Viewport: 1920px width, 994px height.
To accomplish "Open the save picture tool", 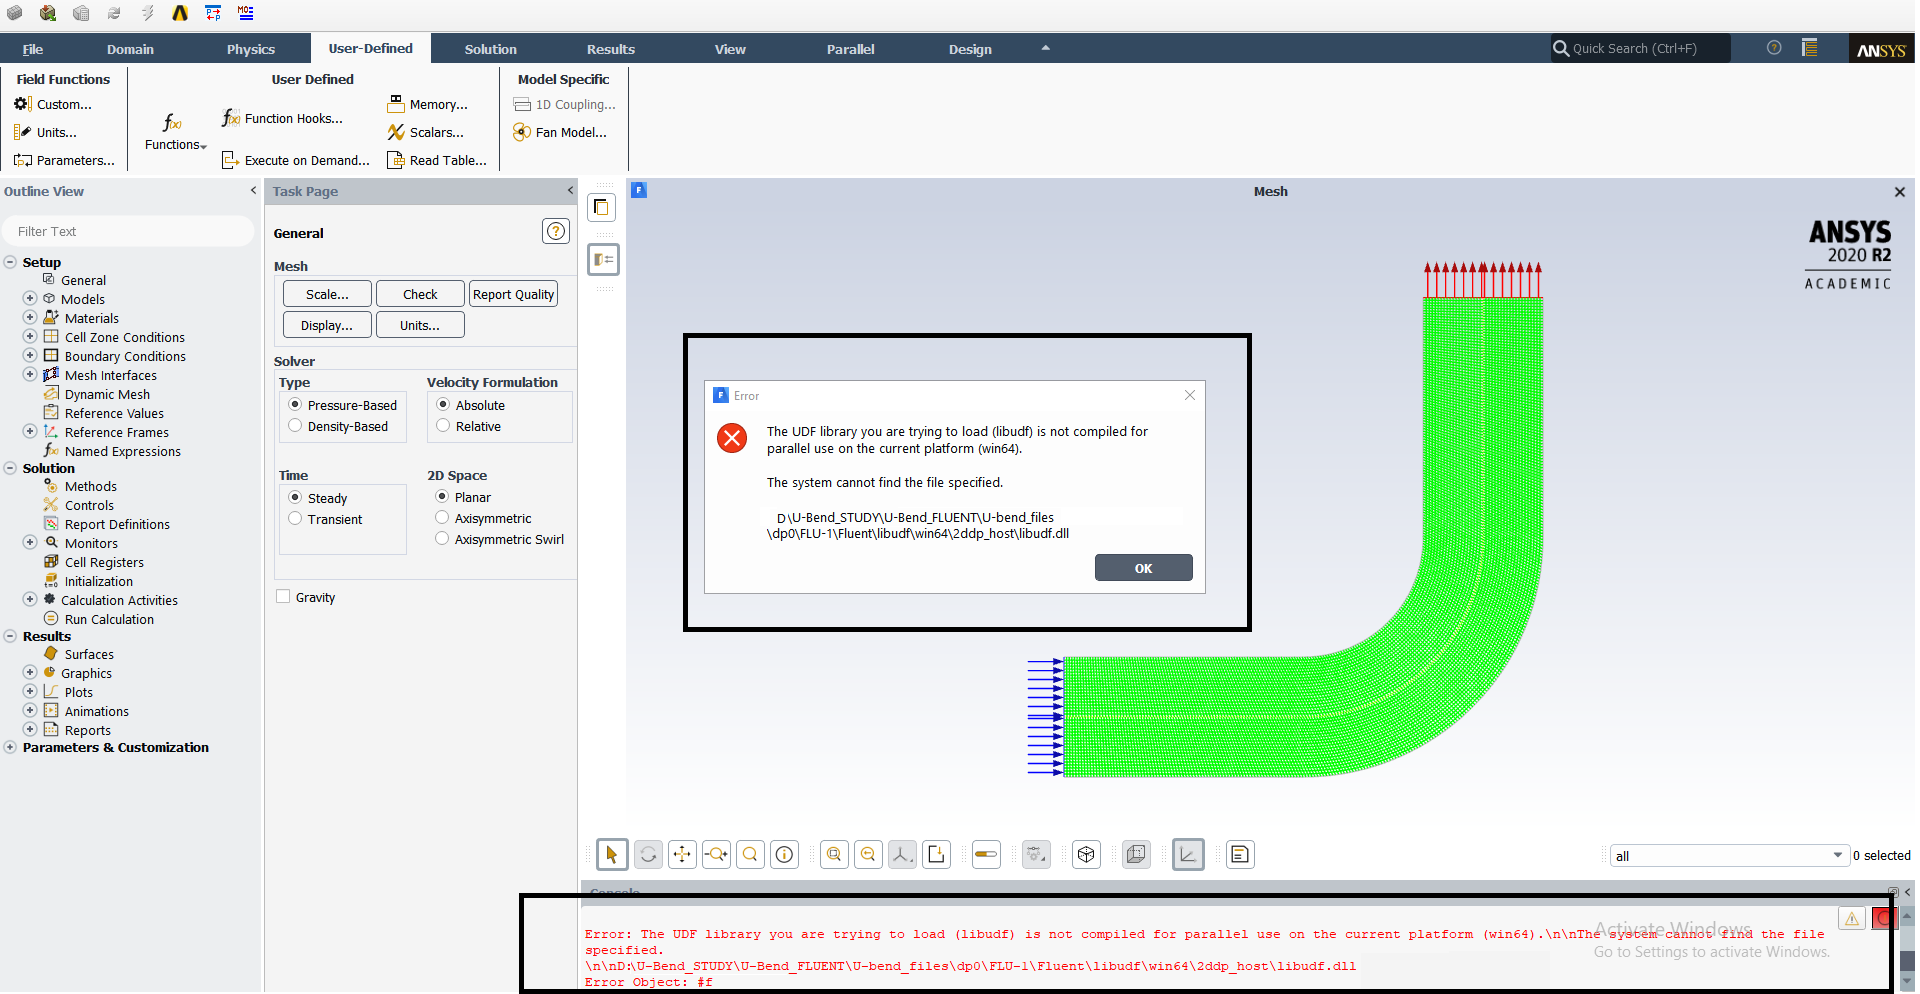I will [x=936, y=854].
